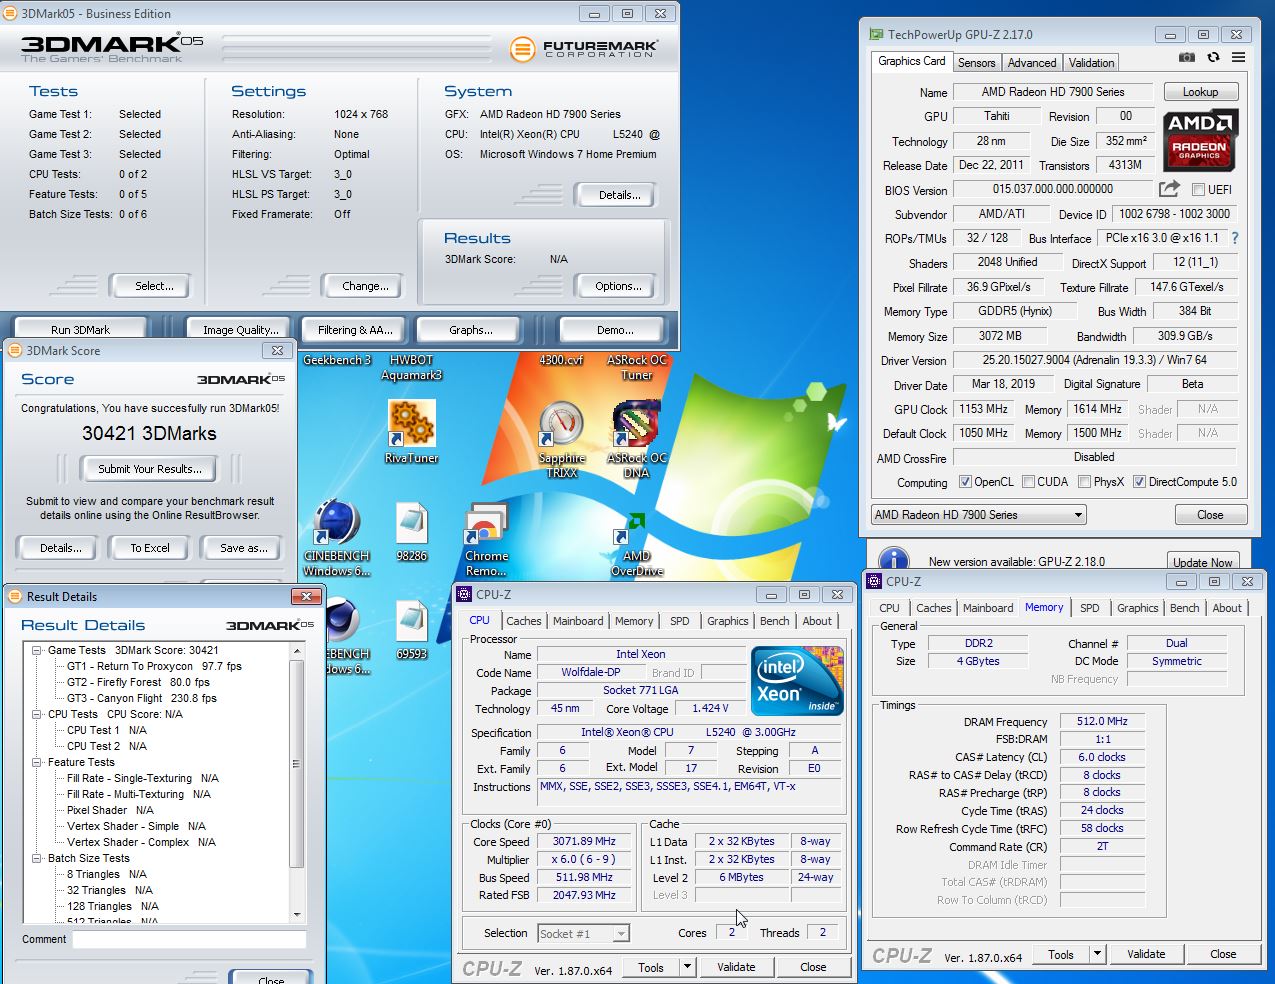This screenshot has height=984, width=1275.
Task: Click the BIOS export share icon in GPU-Z
Action: click(x=1168, y=189)
